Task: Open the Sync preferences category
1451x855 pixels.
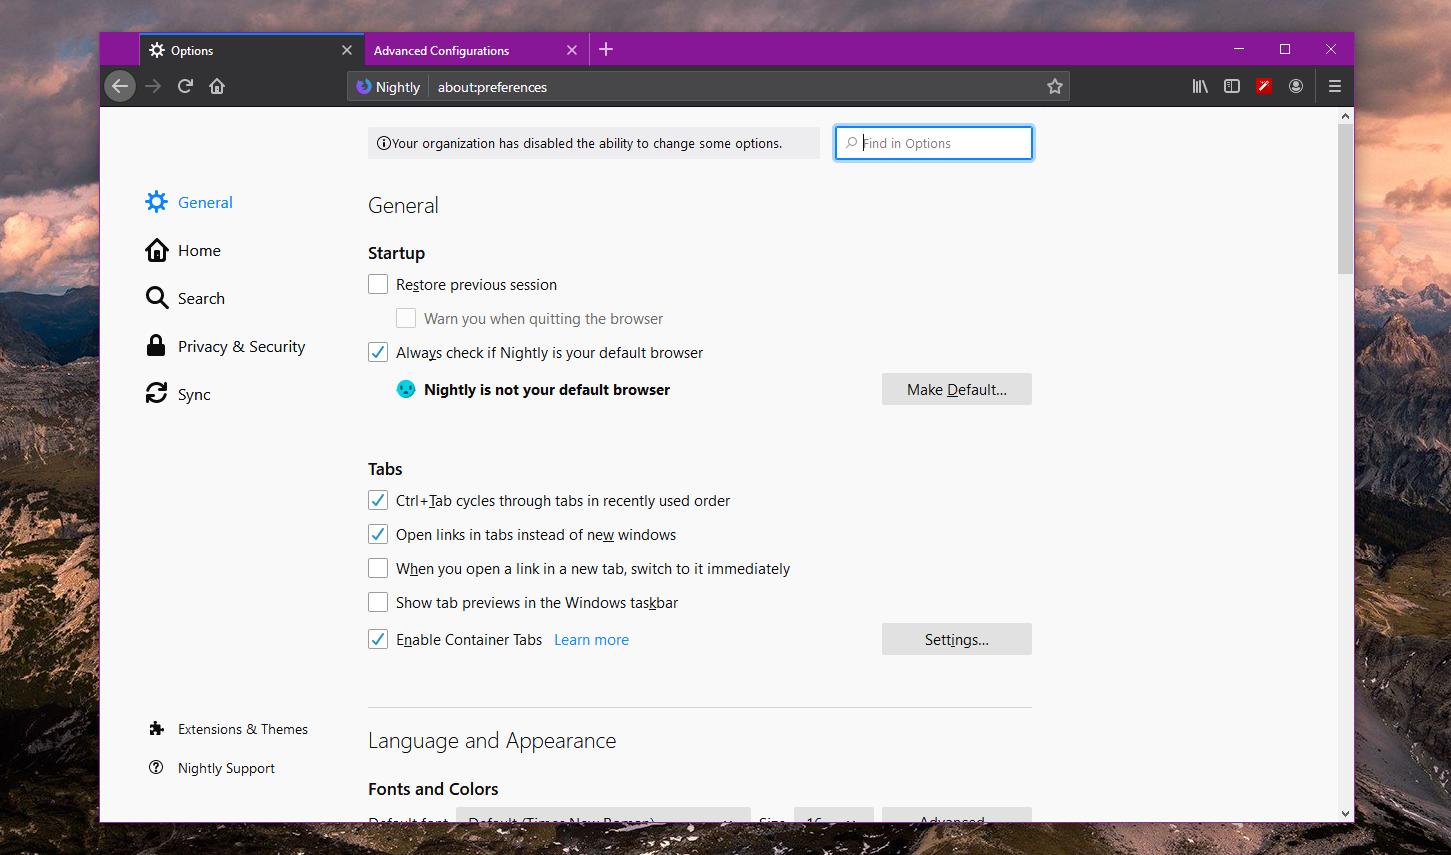Action: tap(178, 394)
